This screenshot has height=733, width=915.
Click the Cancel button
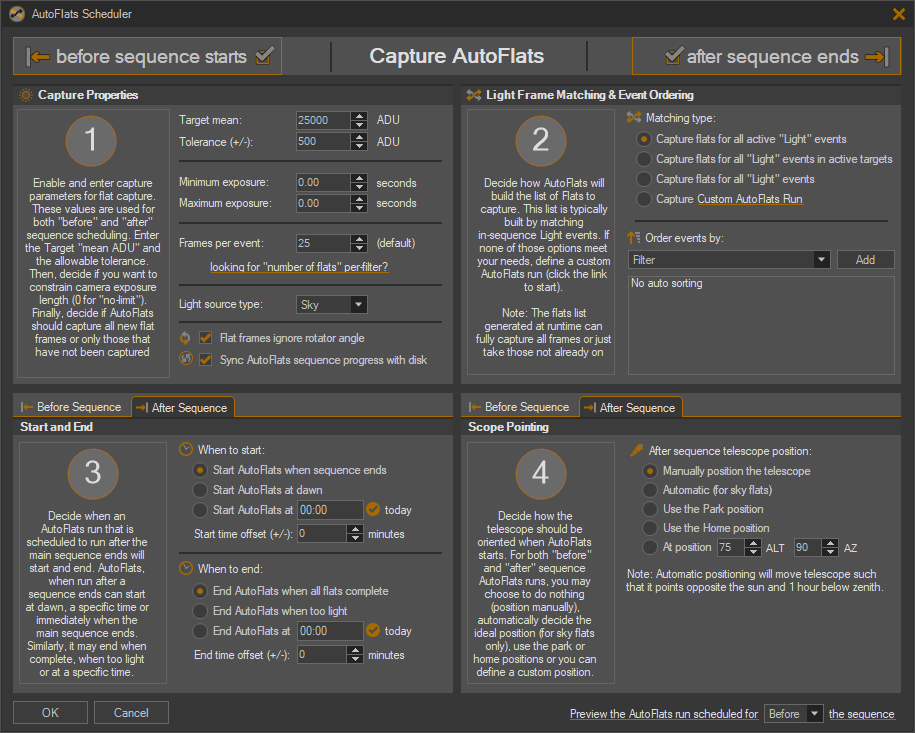click(x=131, y=713)
